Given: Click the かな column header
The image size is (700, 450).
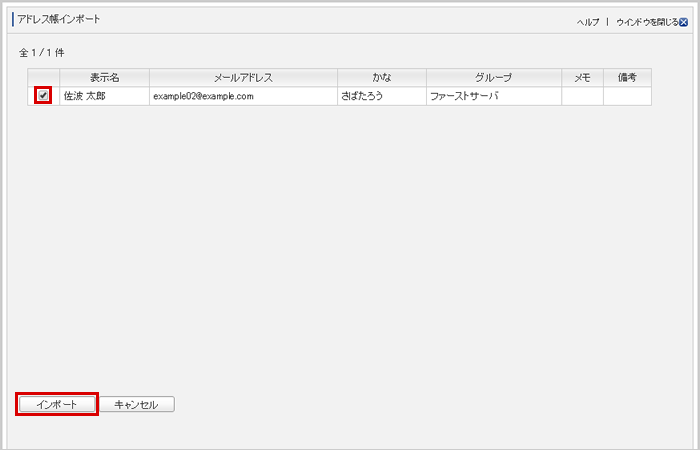Looking at the screenshot, I should coord(382,78).
